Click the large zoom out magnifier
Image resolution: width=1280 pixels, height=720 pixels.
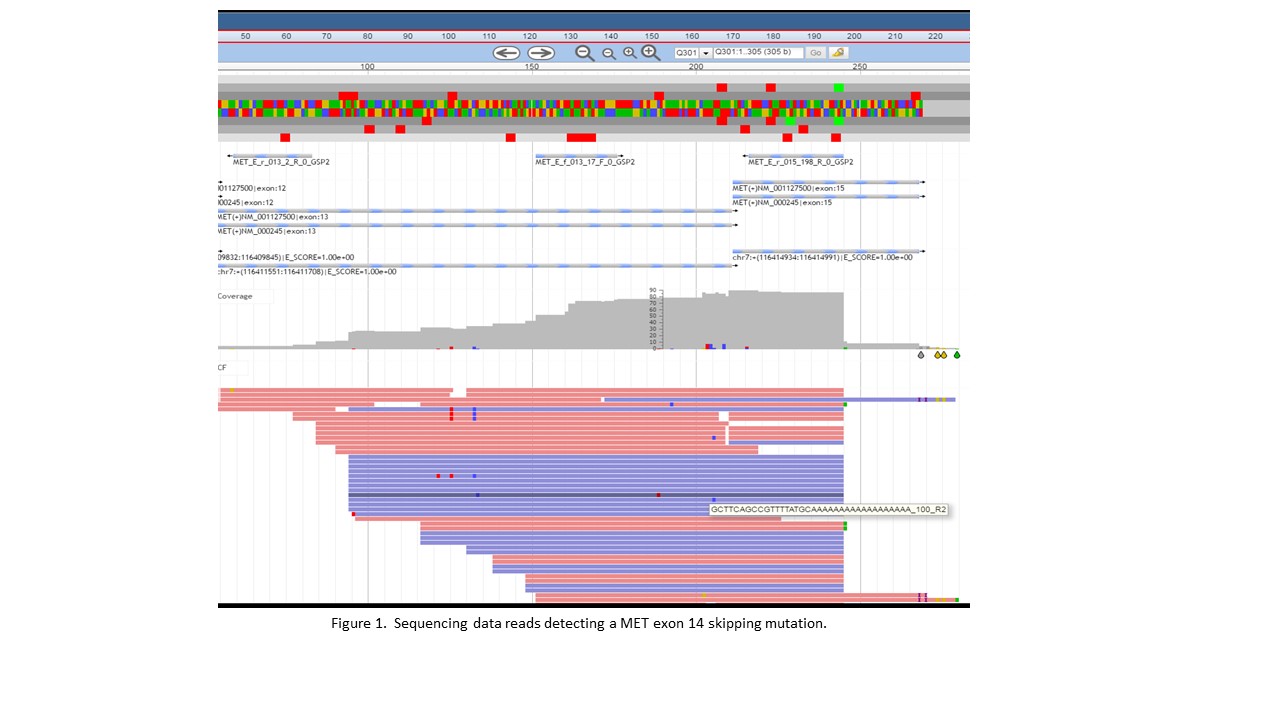[x=585, y=53]
